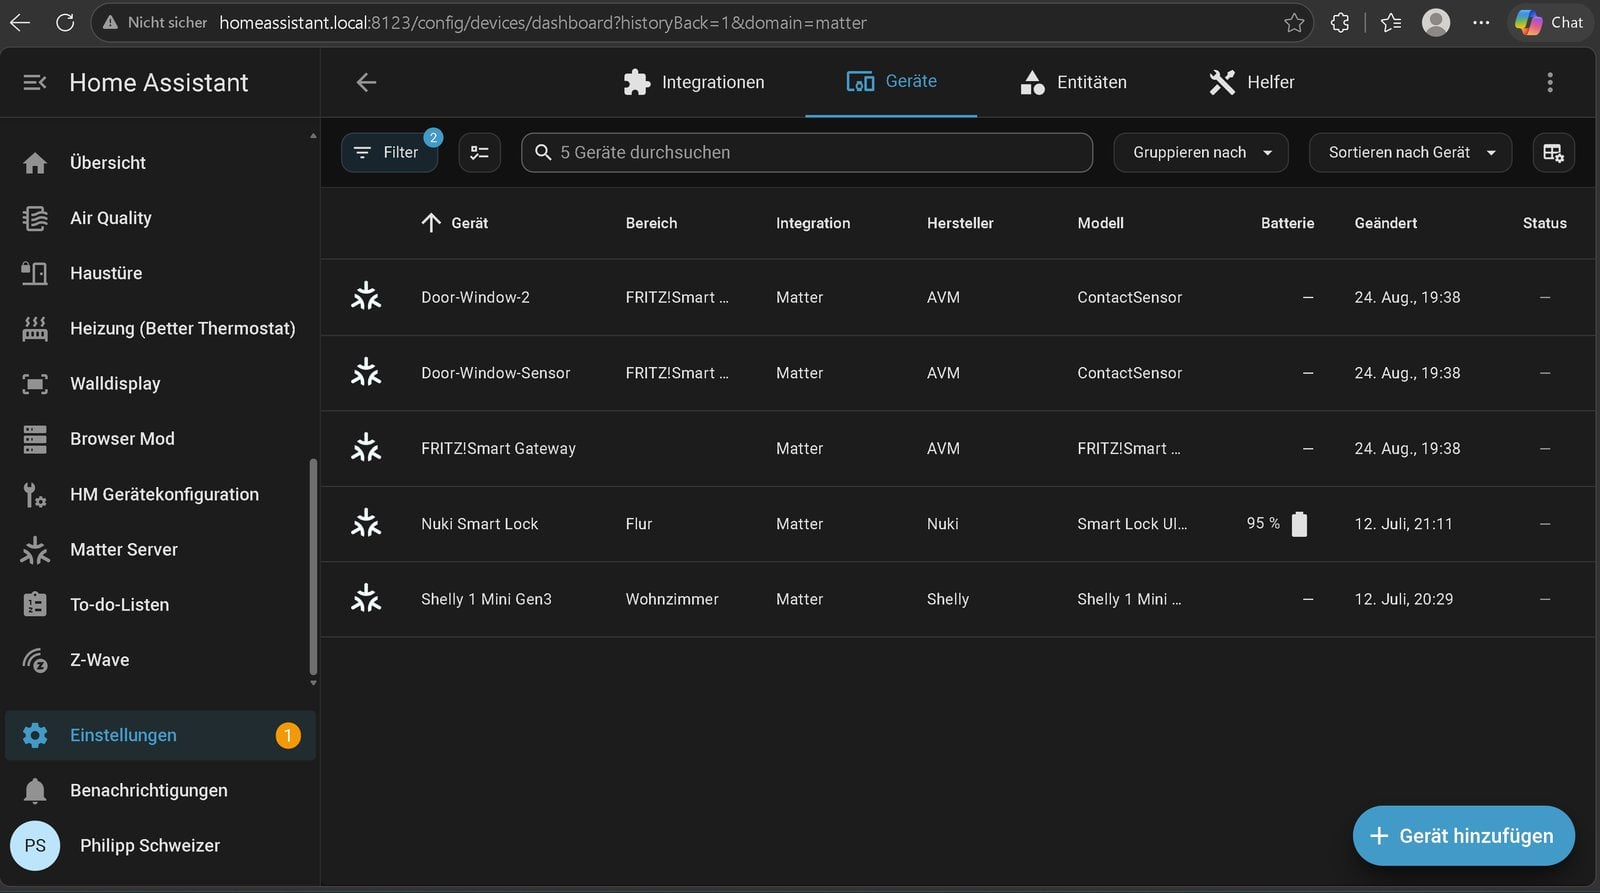Open the three-dot overflow menu

[x=1550, y=82]
